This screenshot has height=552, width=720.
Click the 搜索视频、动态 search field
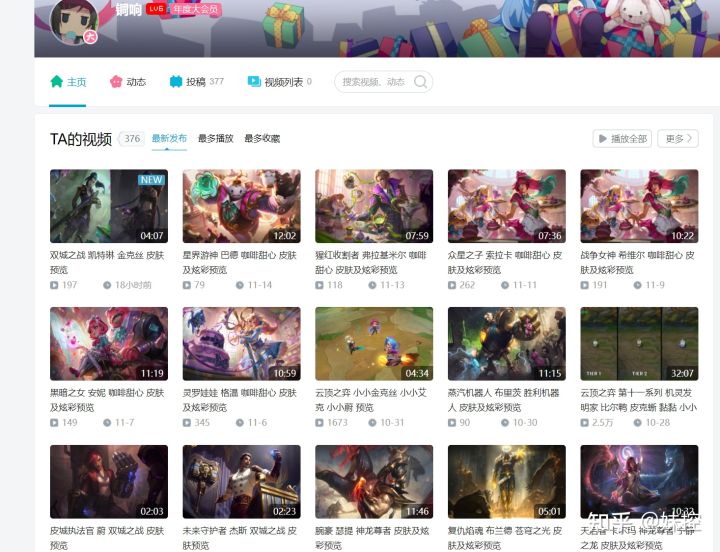383,82
